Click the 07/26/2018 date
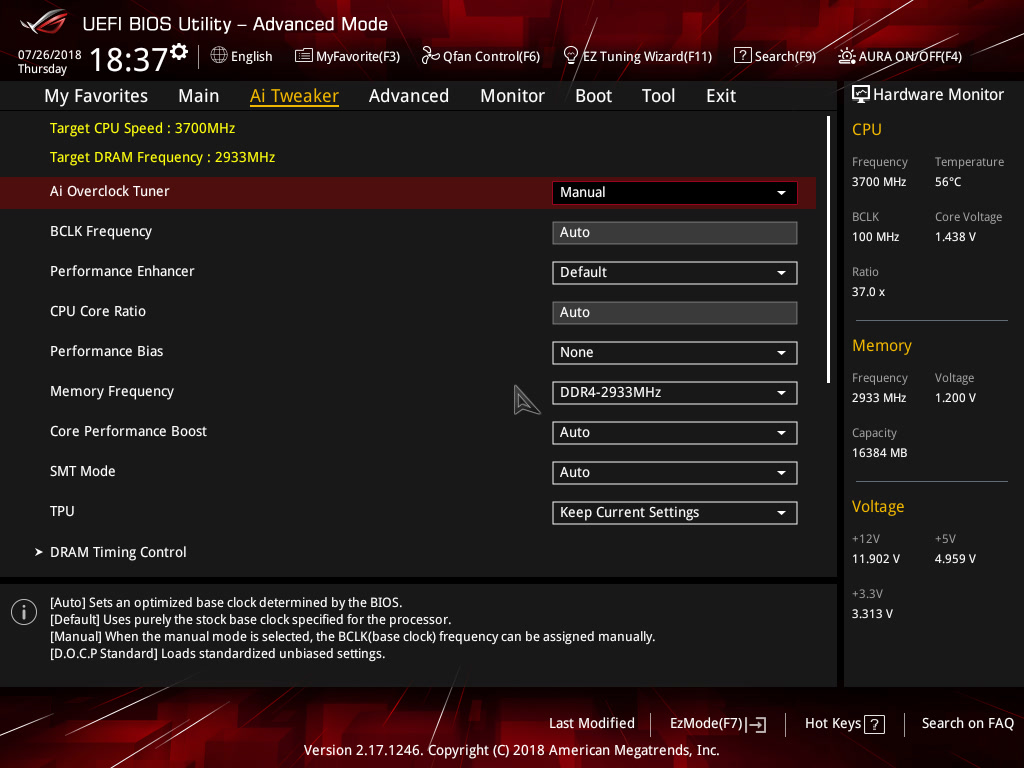Image resolution: width=1024 pixels, height=768 pixels. point(50,55)
